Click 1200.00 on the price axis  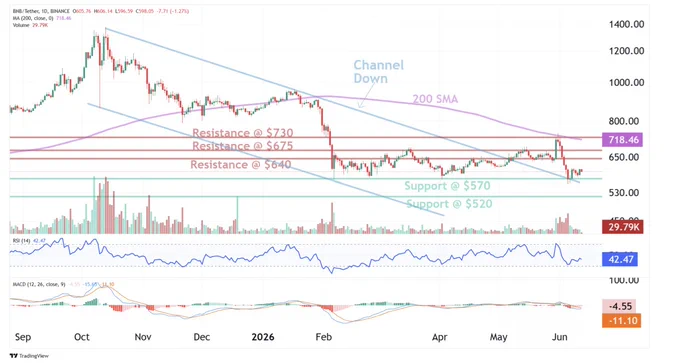(626, 51)
